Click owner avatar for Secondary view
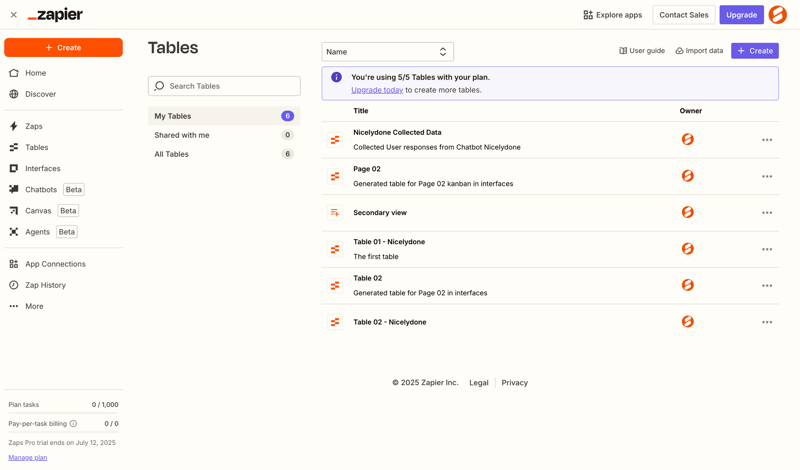Image resolution: width=800 pixels, height=470 pixels. tap(688, 212)
